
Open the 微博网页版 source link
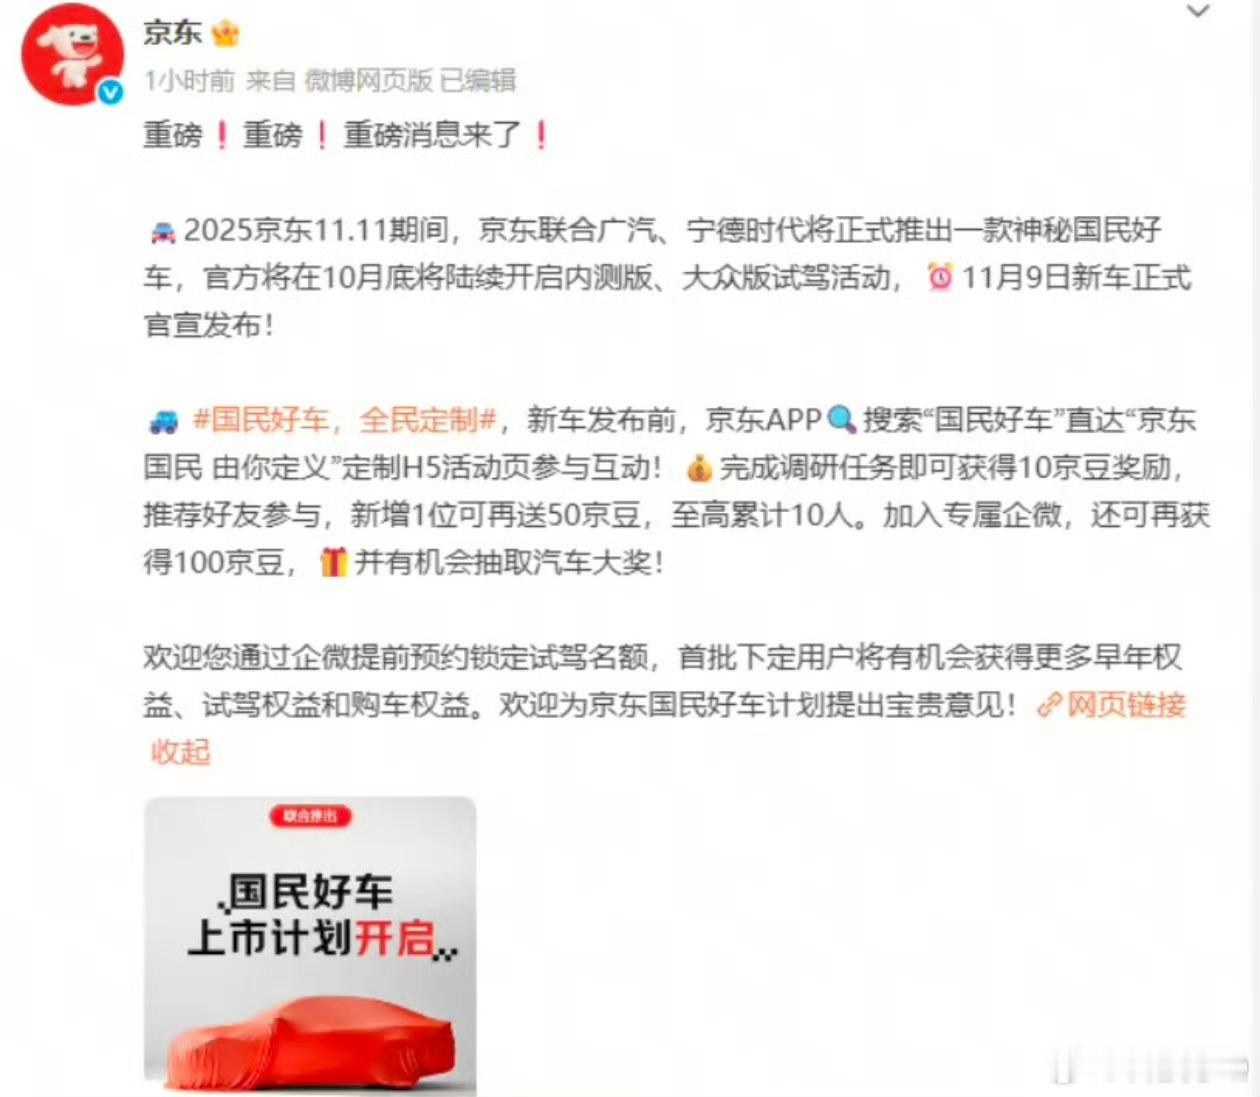tap(369, 80)
